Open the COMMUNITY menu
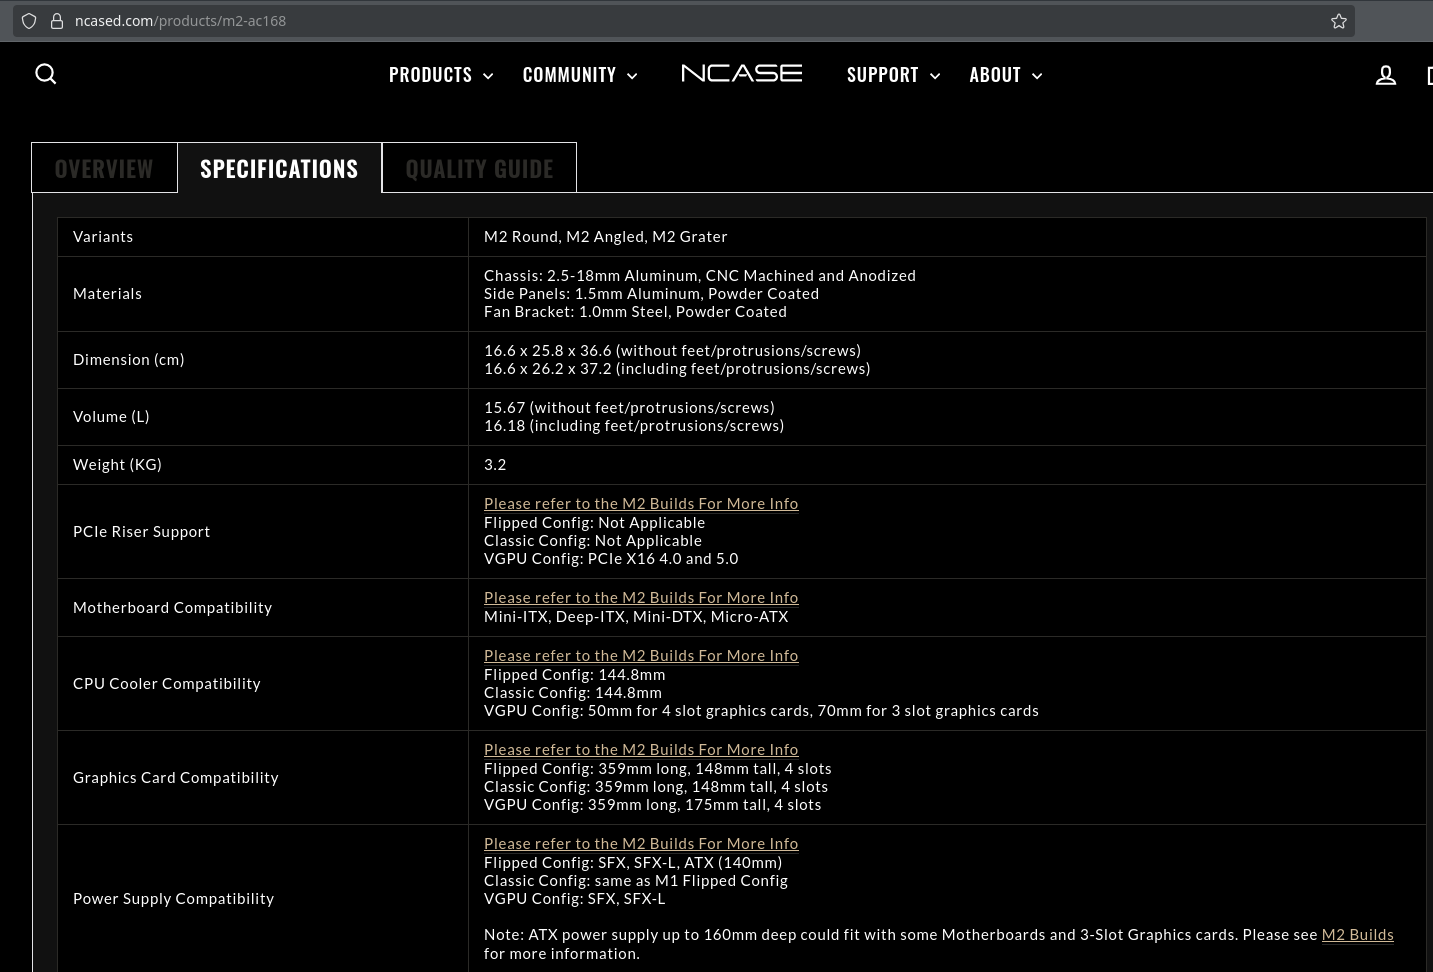This screenshot has height=972, width=1433. click(569, 75)
